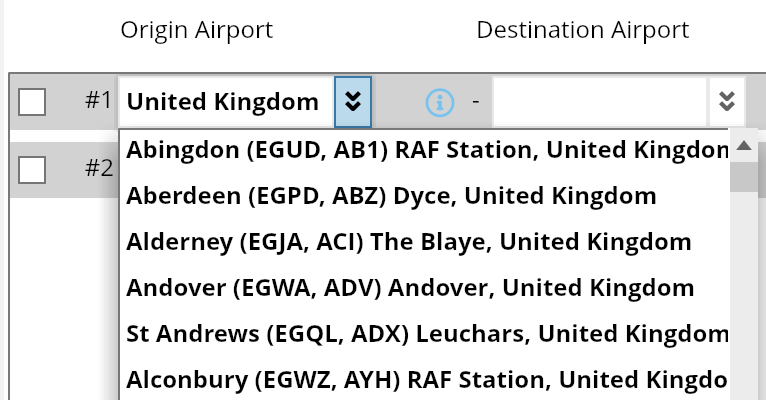
Task: Pick Alconbury (EGWZ, AYH) RAF Station
Action: tap(425, 381)
